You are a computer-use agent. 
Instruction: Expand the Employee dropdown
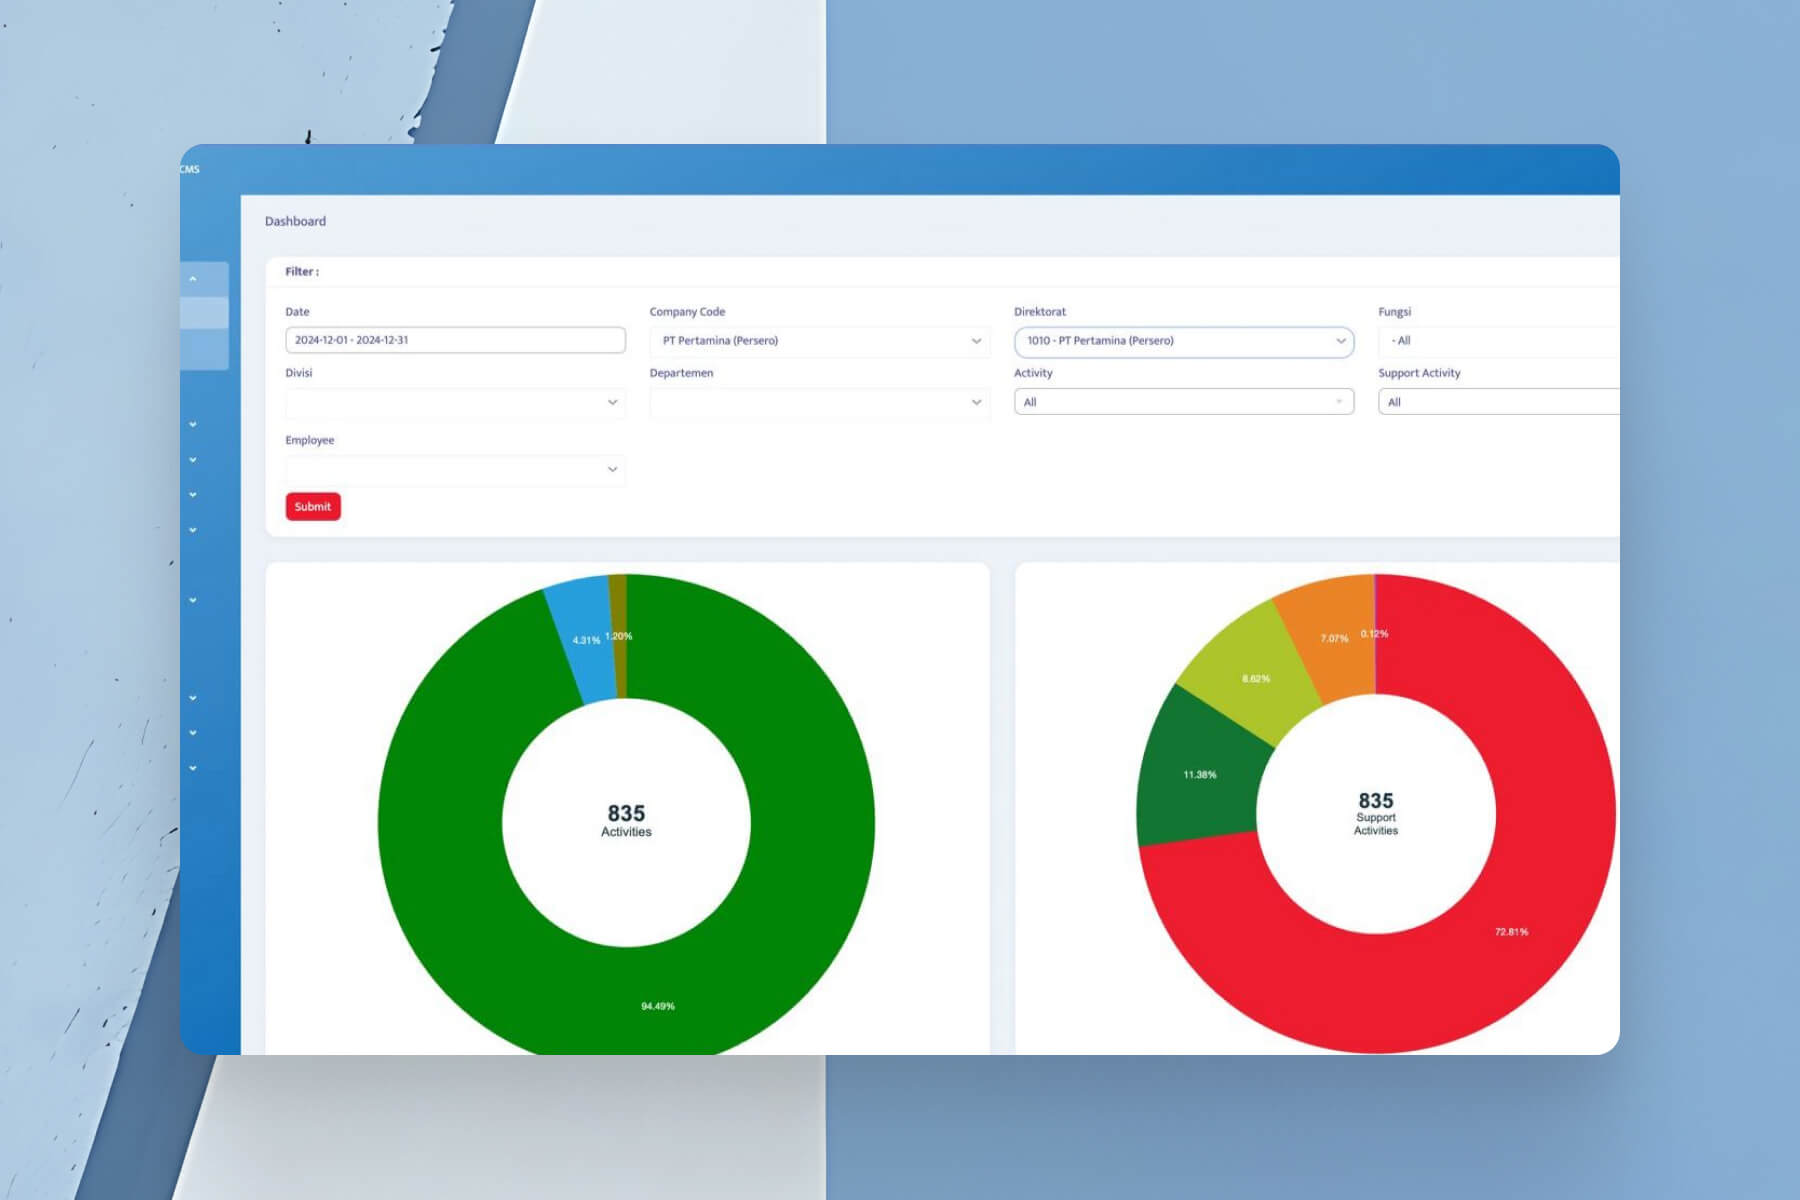click(455, 469)
